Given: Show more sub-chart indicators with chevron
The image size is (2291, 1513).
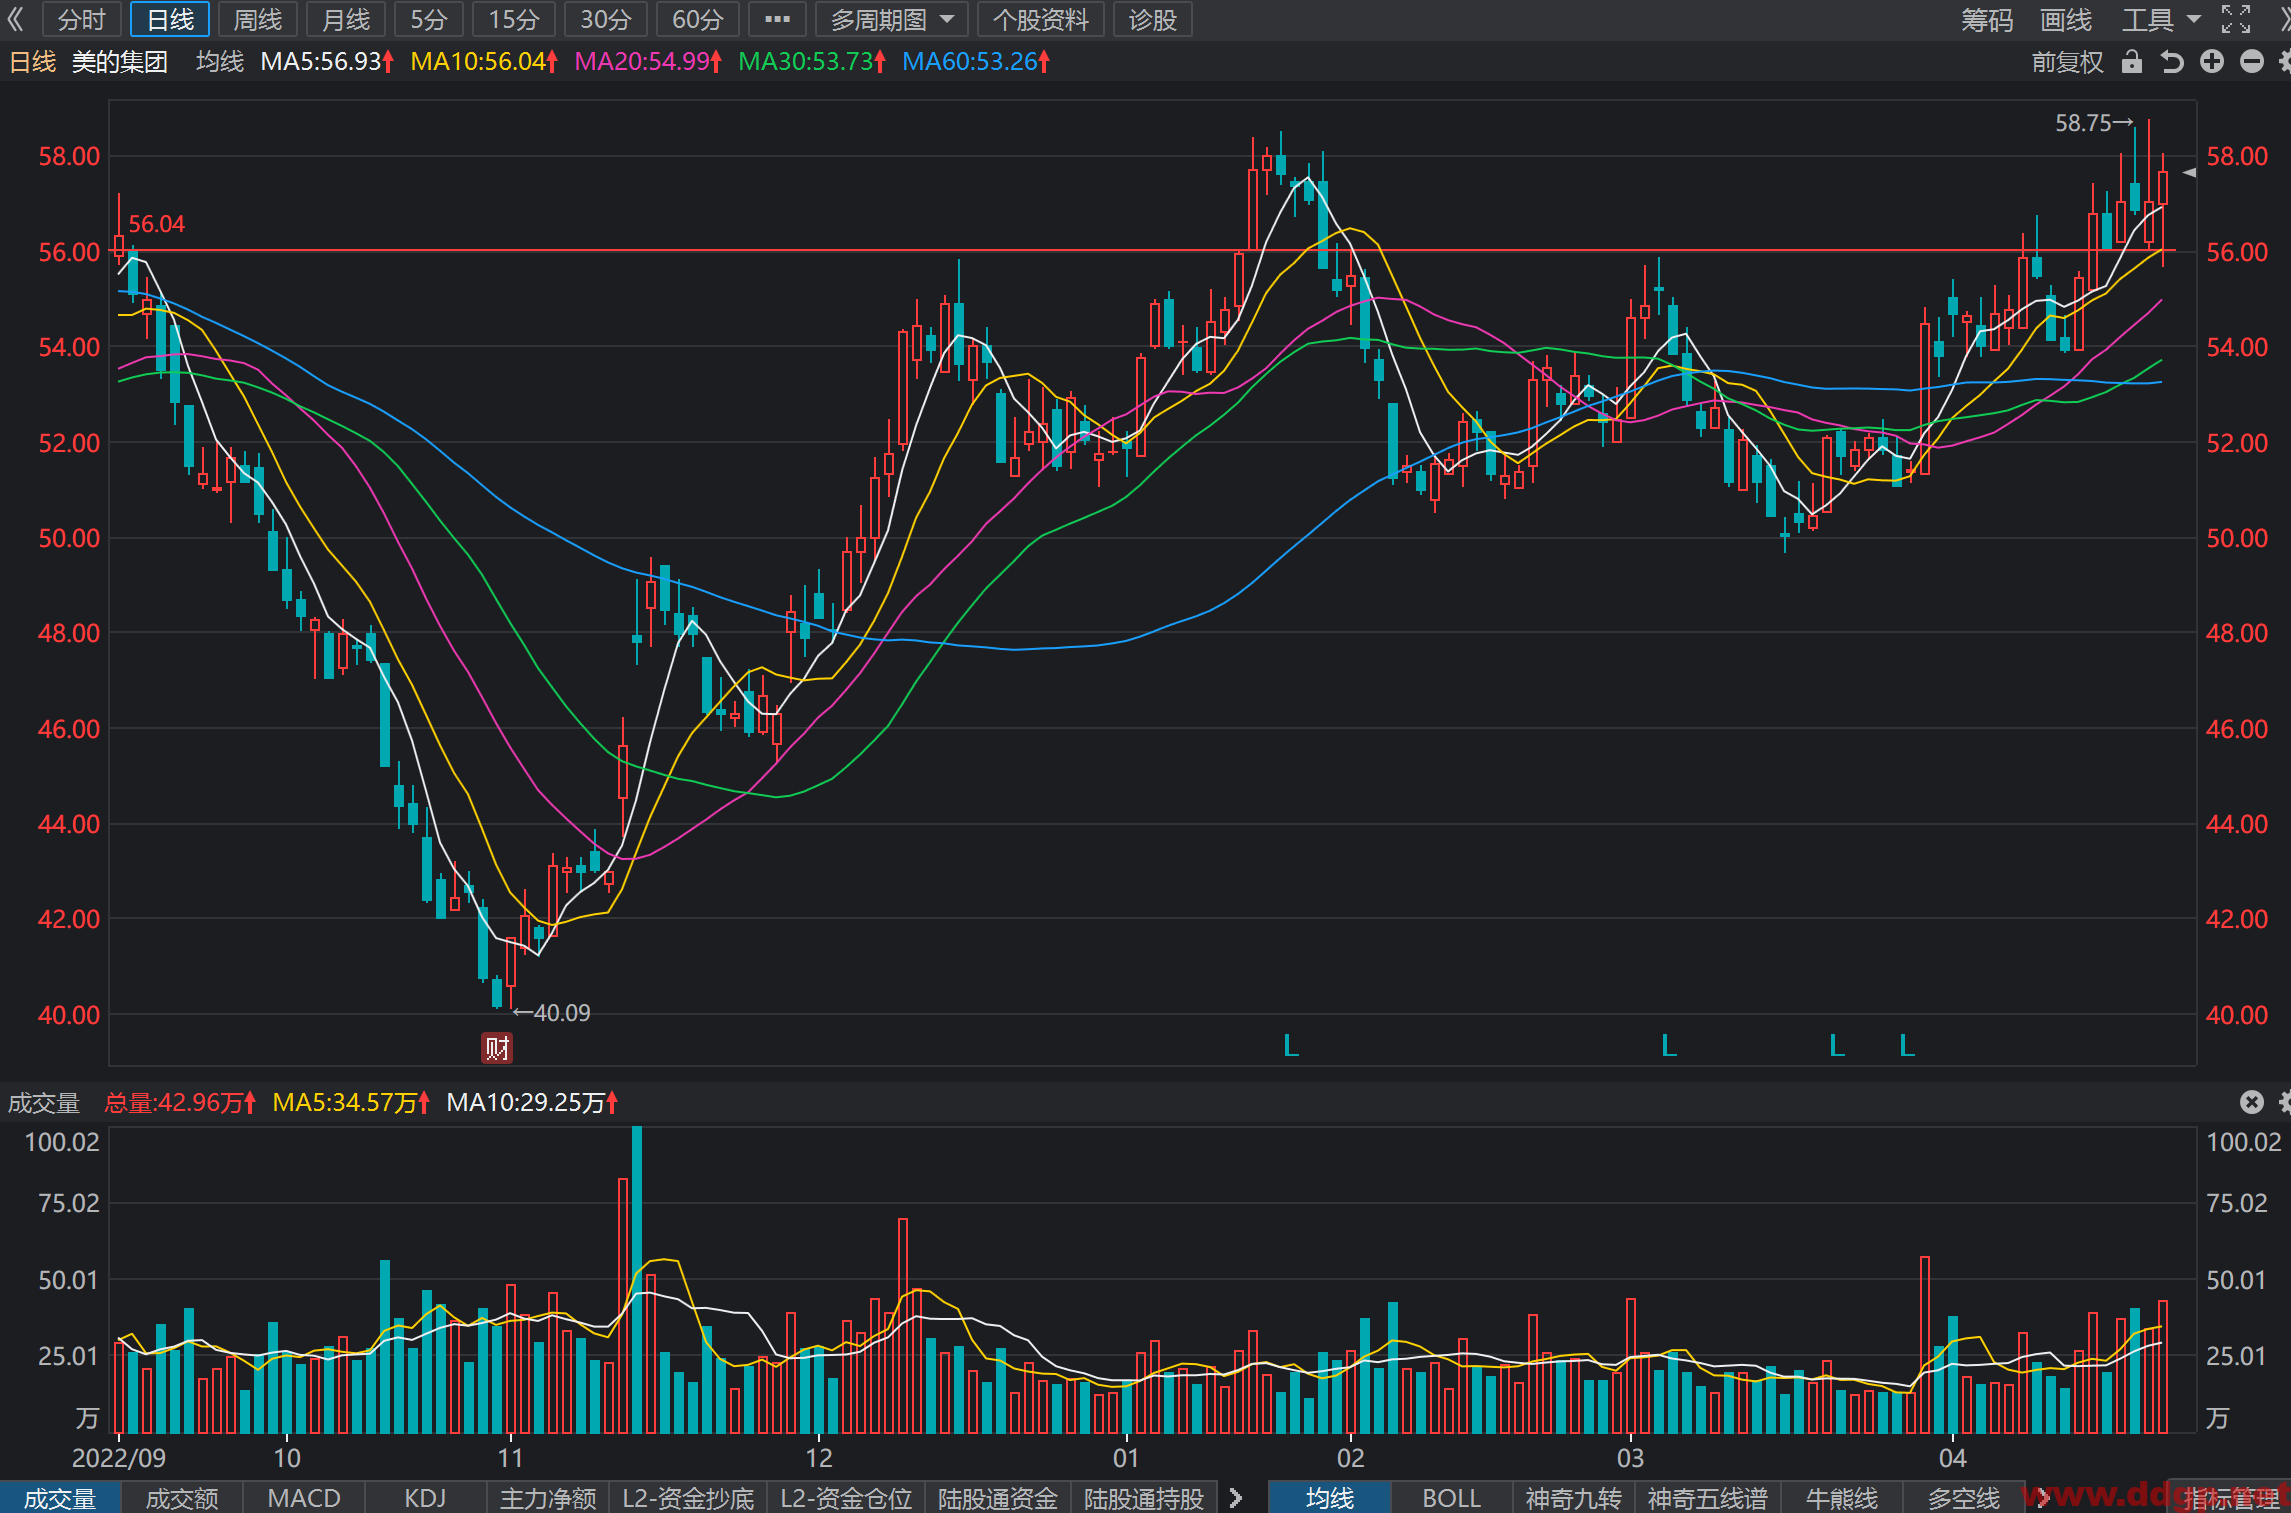Looking at the screenshot, I should (x=1237, y=1498).
